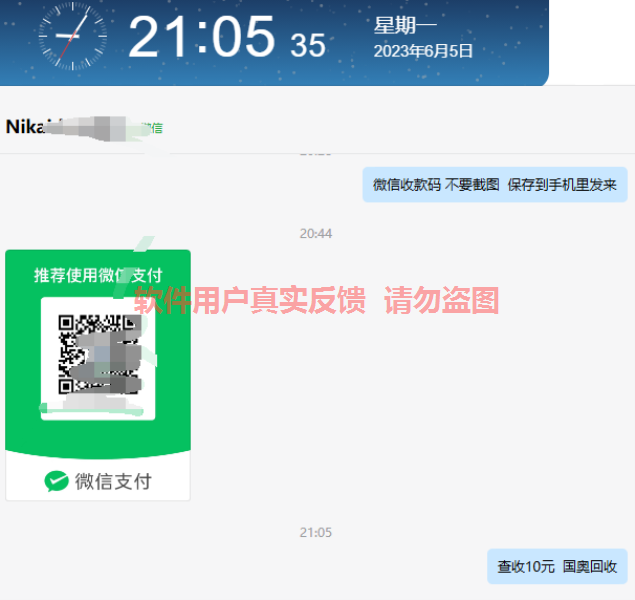The width and height of the screenshot is (635, 600).
Task: Click the 请勿盗图 watermark text
Action: click(x=441, y=300)
